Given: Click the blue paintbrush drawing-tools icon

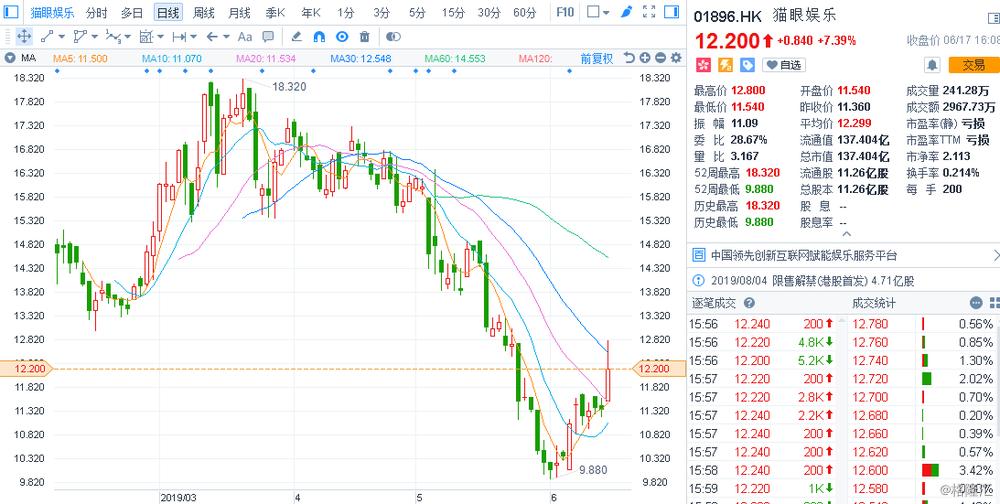Looking at the screenshot, I should point(627,11).
